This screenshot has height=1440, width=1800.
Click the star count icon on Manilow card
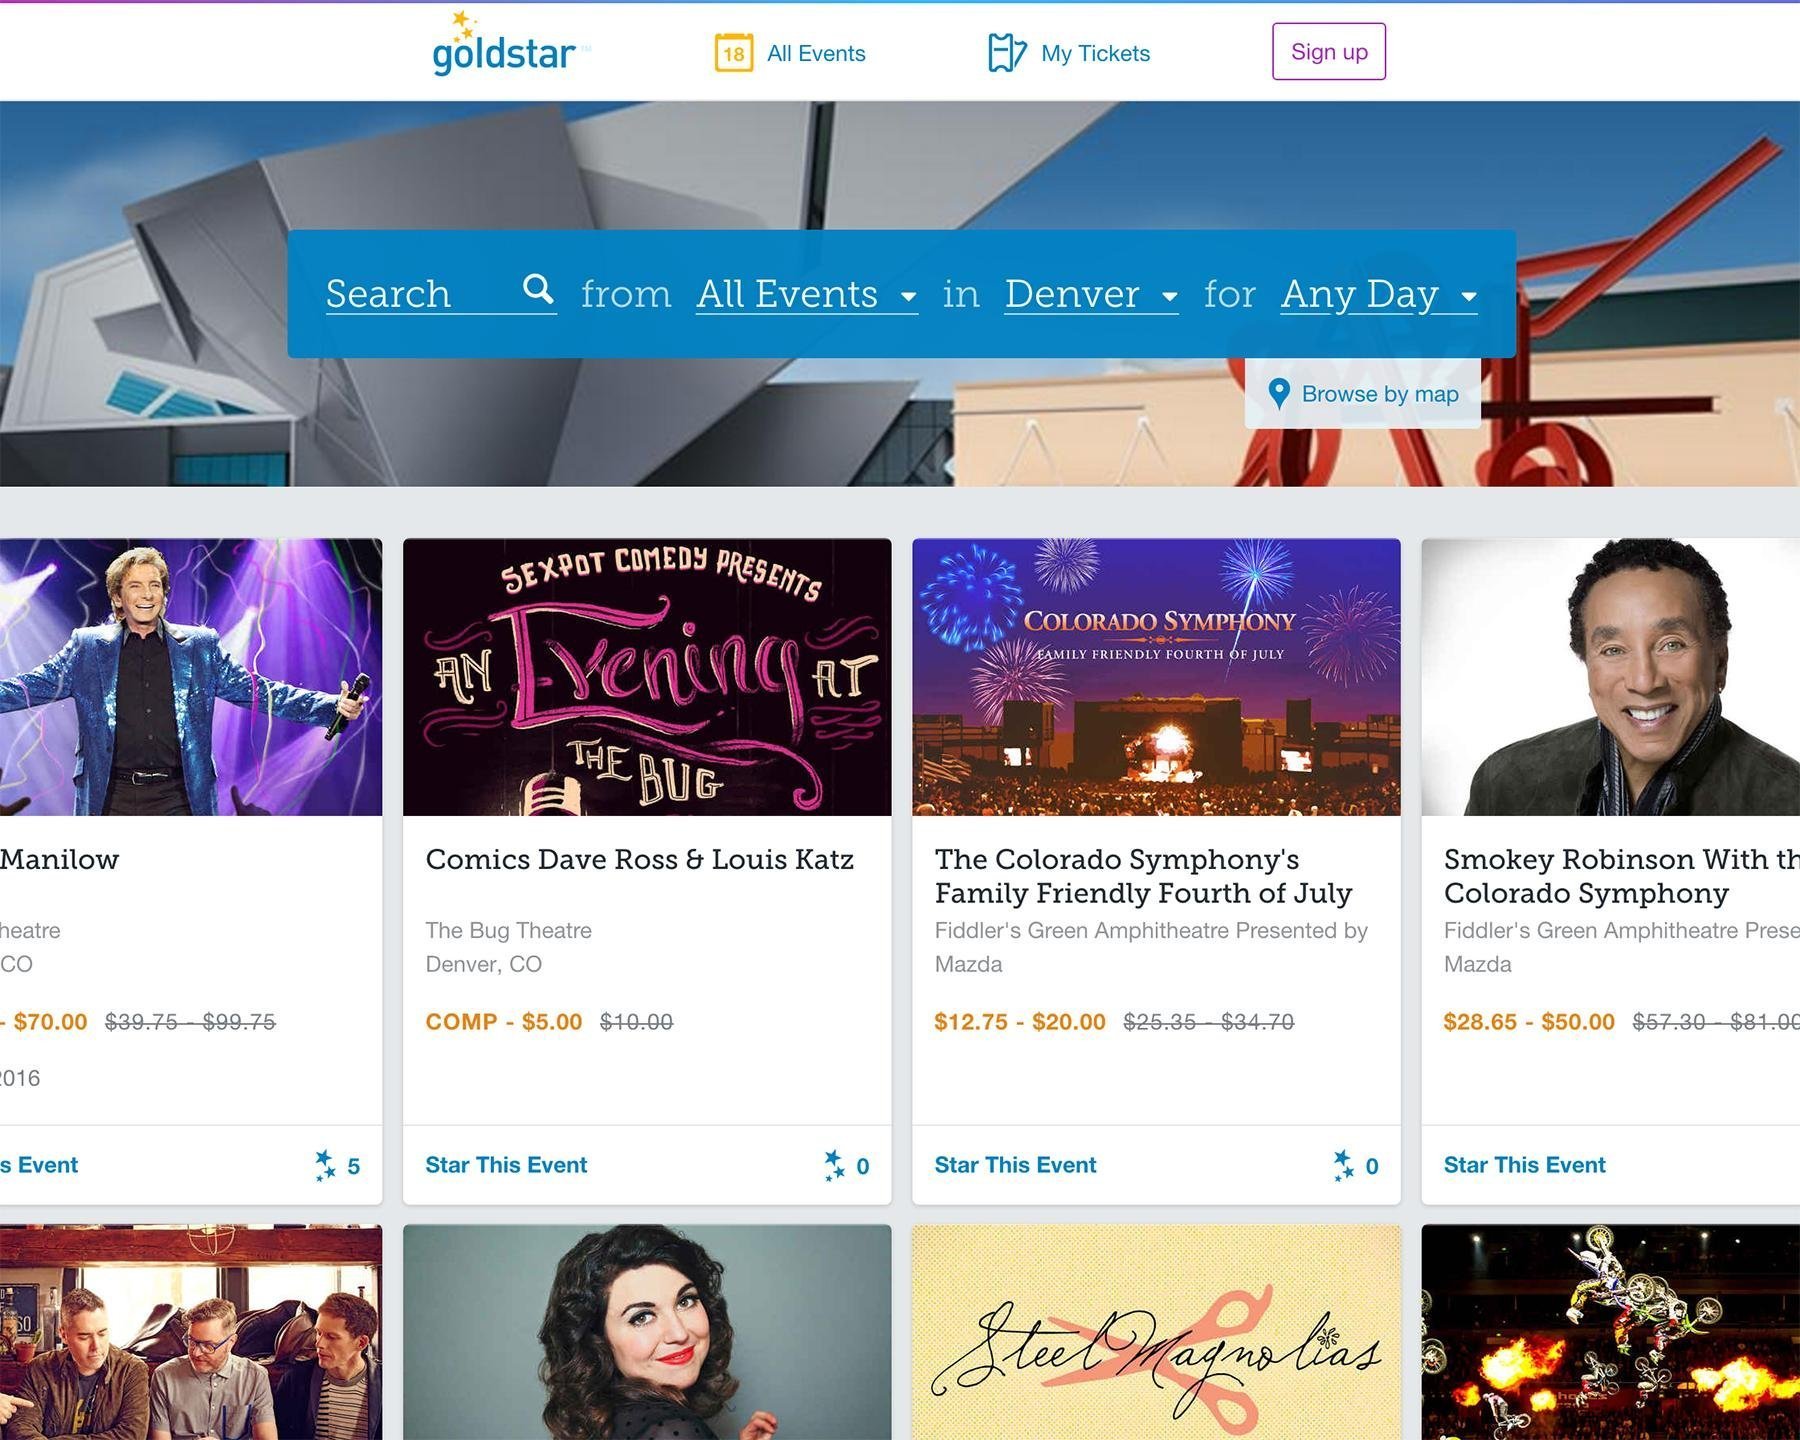[326, 1165]
